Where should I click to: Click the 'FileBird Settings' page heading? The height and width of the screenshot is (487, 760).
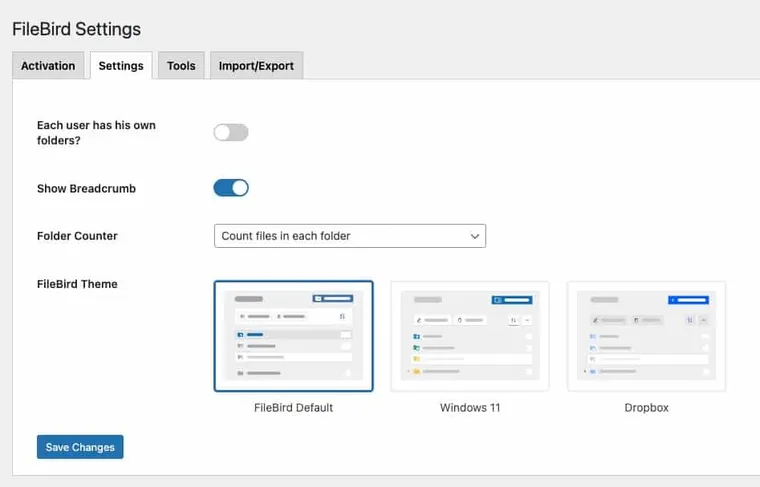77,29
